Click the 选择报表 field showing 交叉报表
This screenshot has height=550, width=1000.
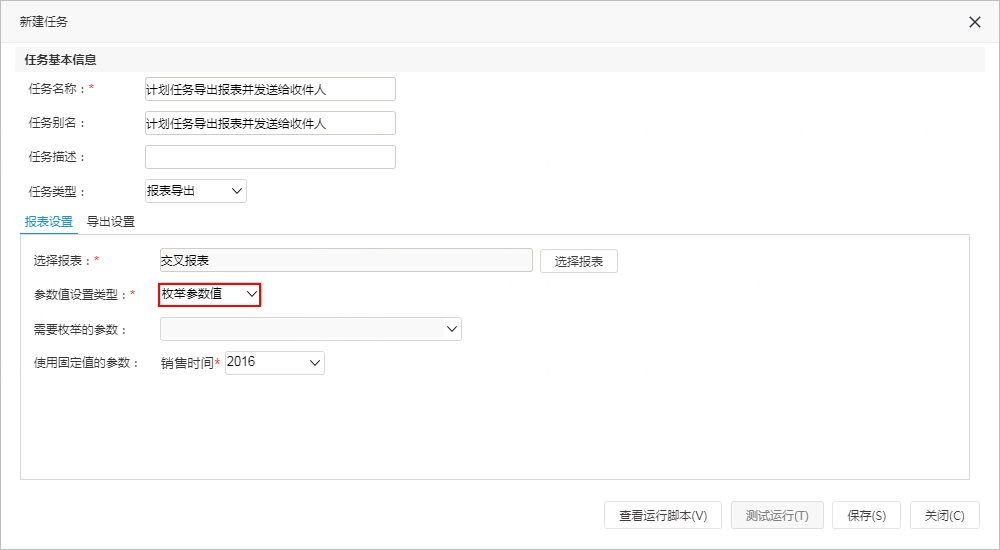346,260
